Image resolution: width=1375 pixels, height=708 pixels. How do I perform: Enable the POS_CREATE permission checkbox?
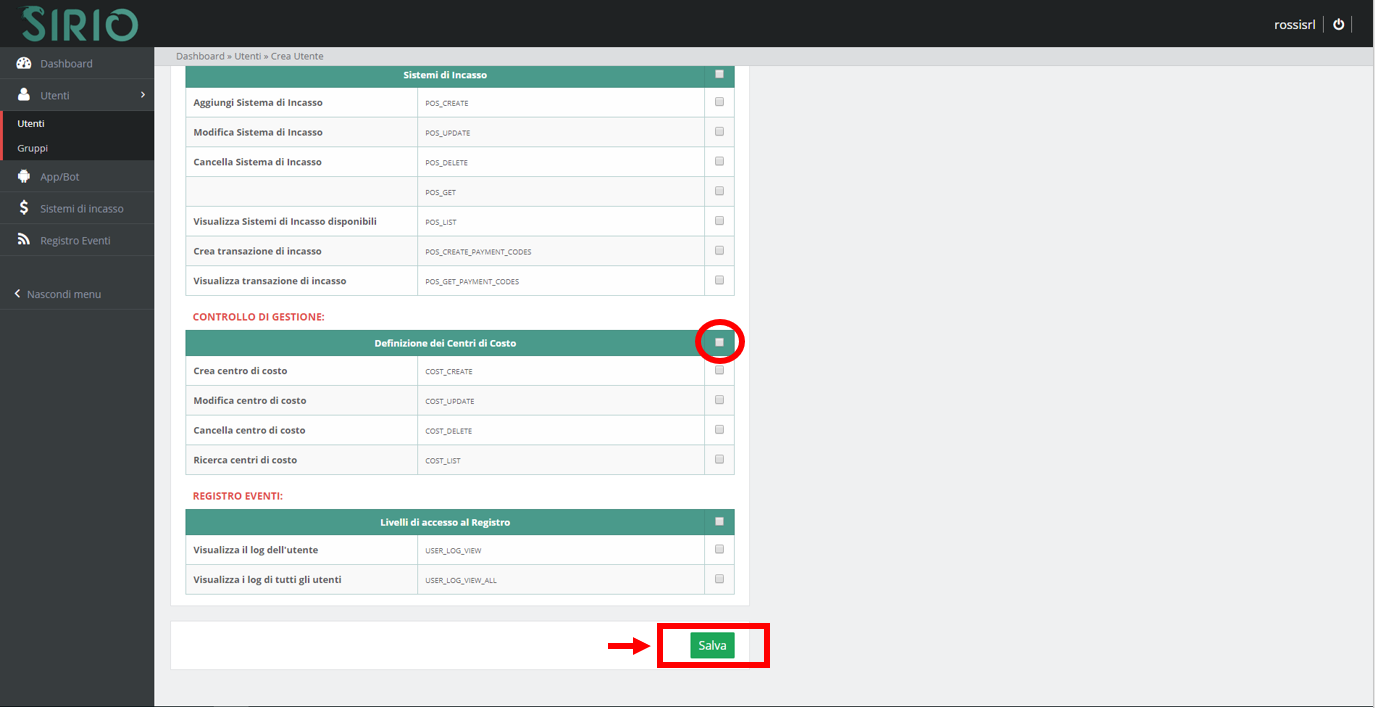coord(719,102)
